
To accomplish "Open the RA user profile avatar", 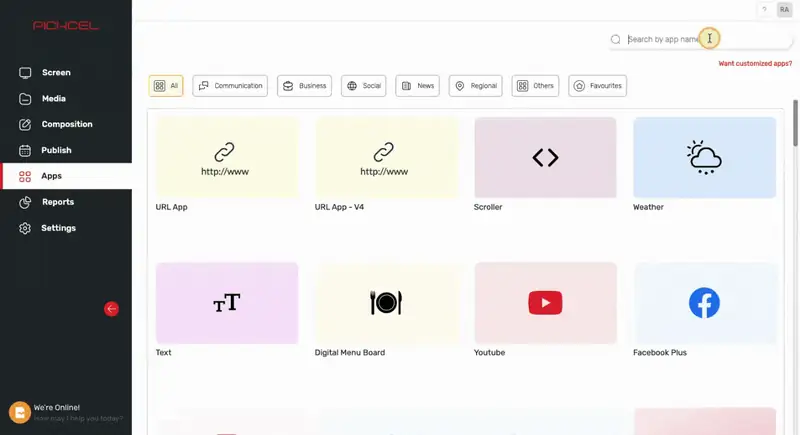I will pos(784,10).
